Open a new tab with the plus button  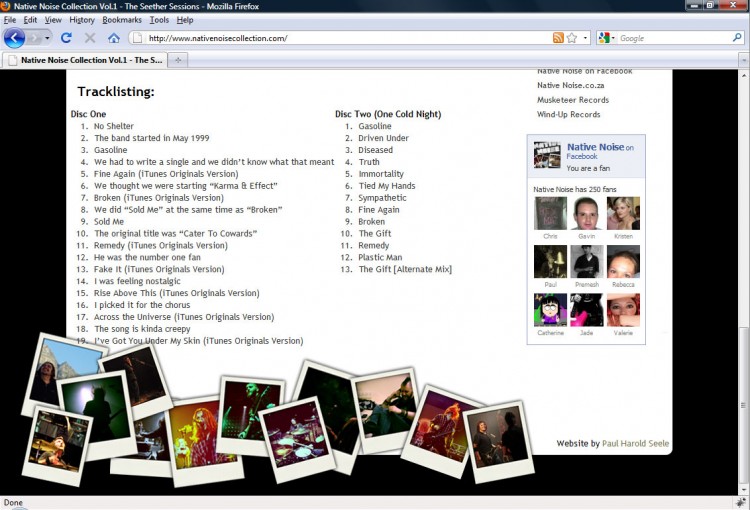point(178,60)
